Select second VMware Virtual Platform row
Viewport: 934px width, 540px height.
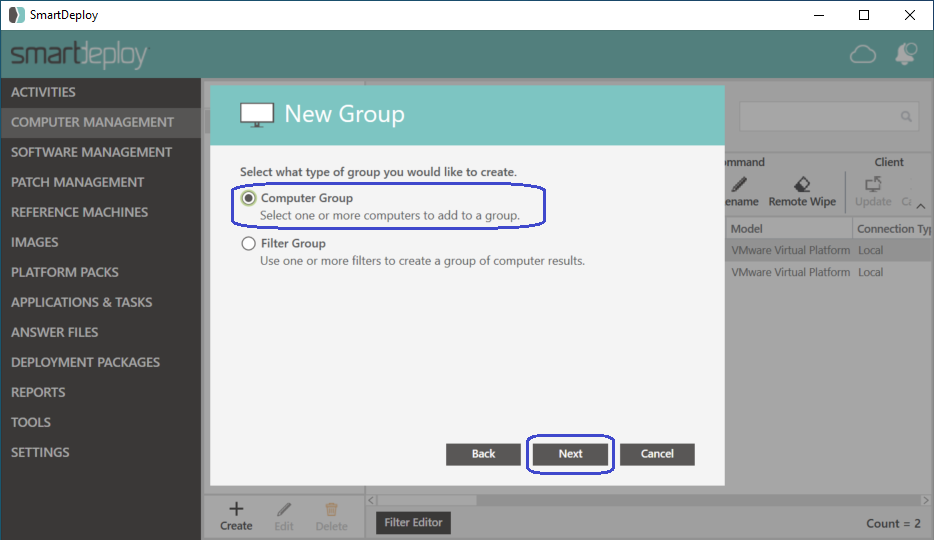click(829, 272)
